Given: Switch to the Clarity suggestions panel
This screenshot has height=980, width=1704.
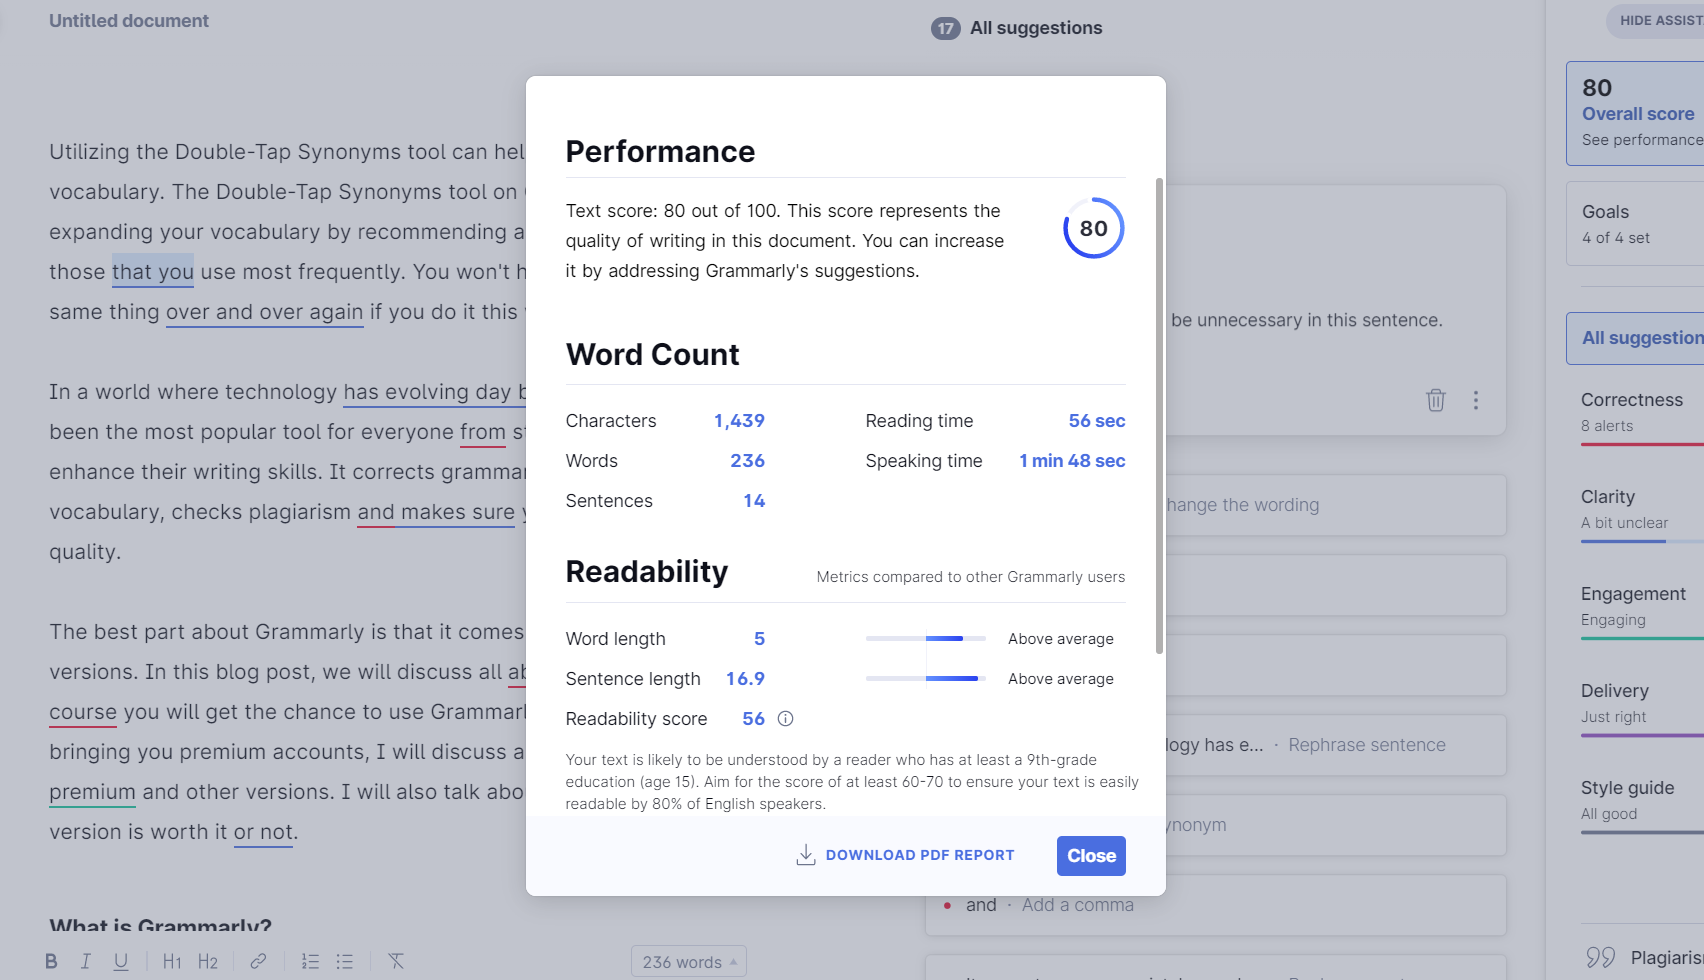Looking at the screenshot, I should [1625, 507].
